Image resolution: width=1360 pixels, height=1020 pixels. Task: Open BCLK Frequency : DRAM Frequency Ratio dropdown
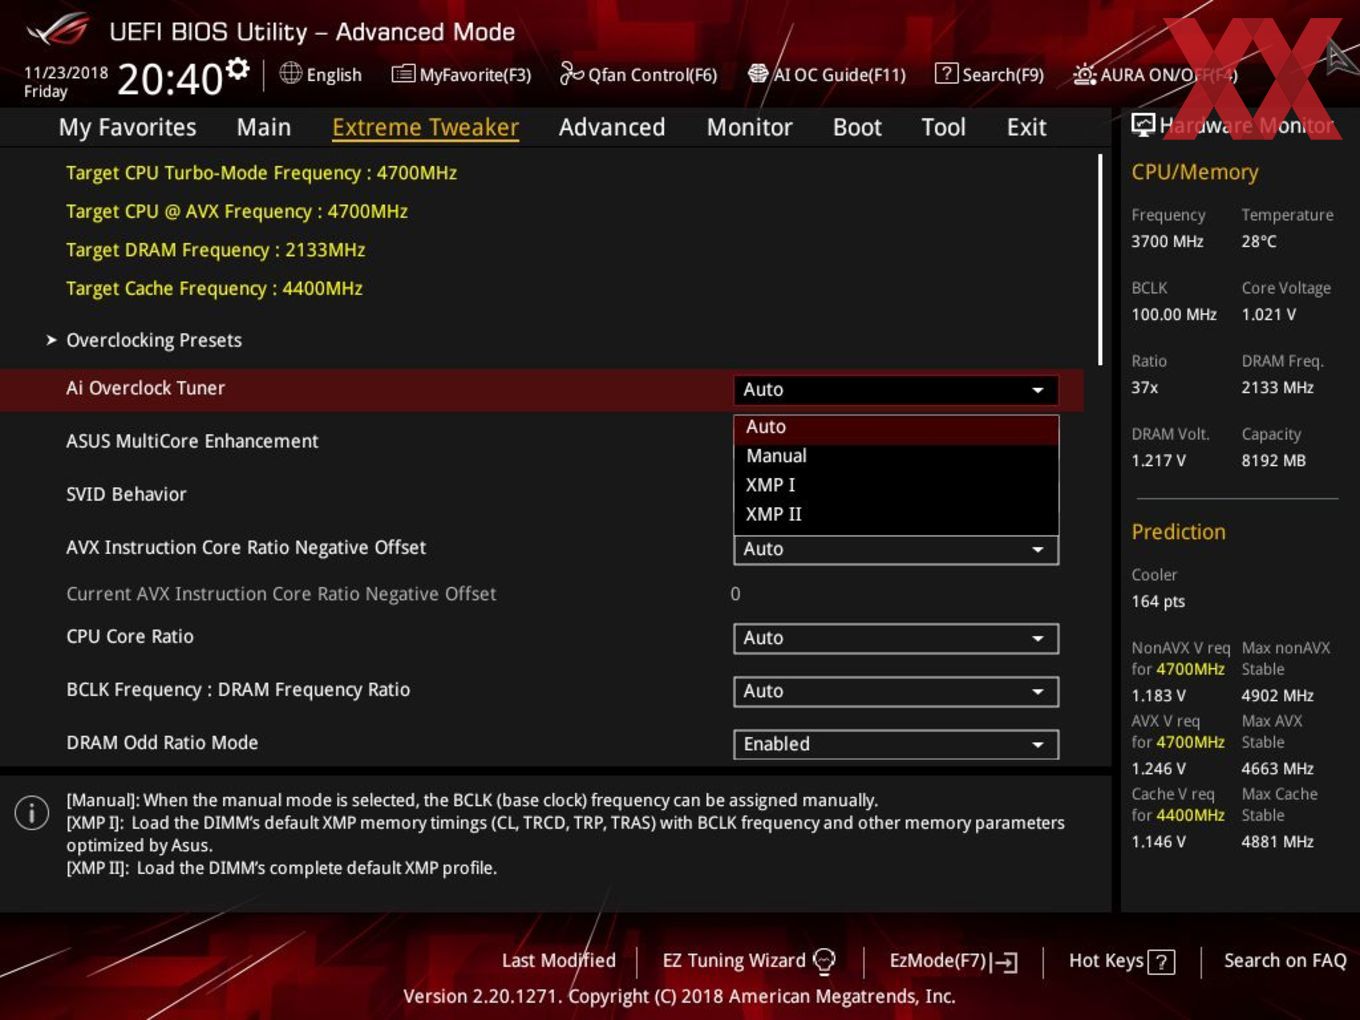click(x=896, y=691)
